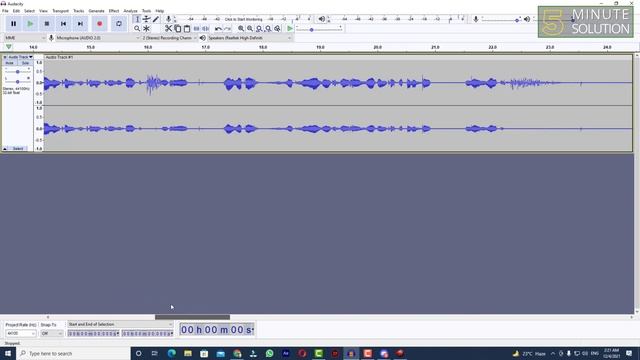Click the green playhead marker in the timeline
This screenshot has width=640, height=360.
(9, 47)
